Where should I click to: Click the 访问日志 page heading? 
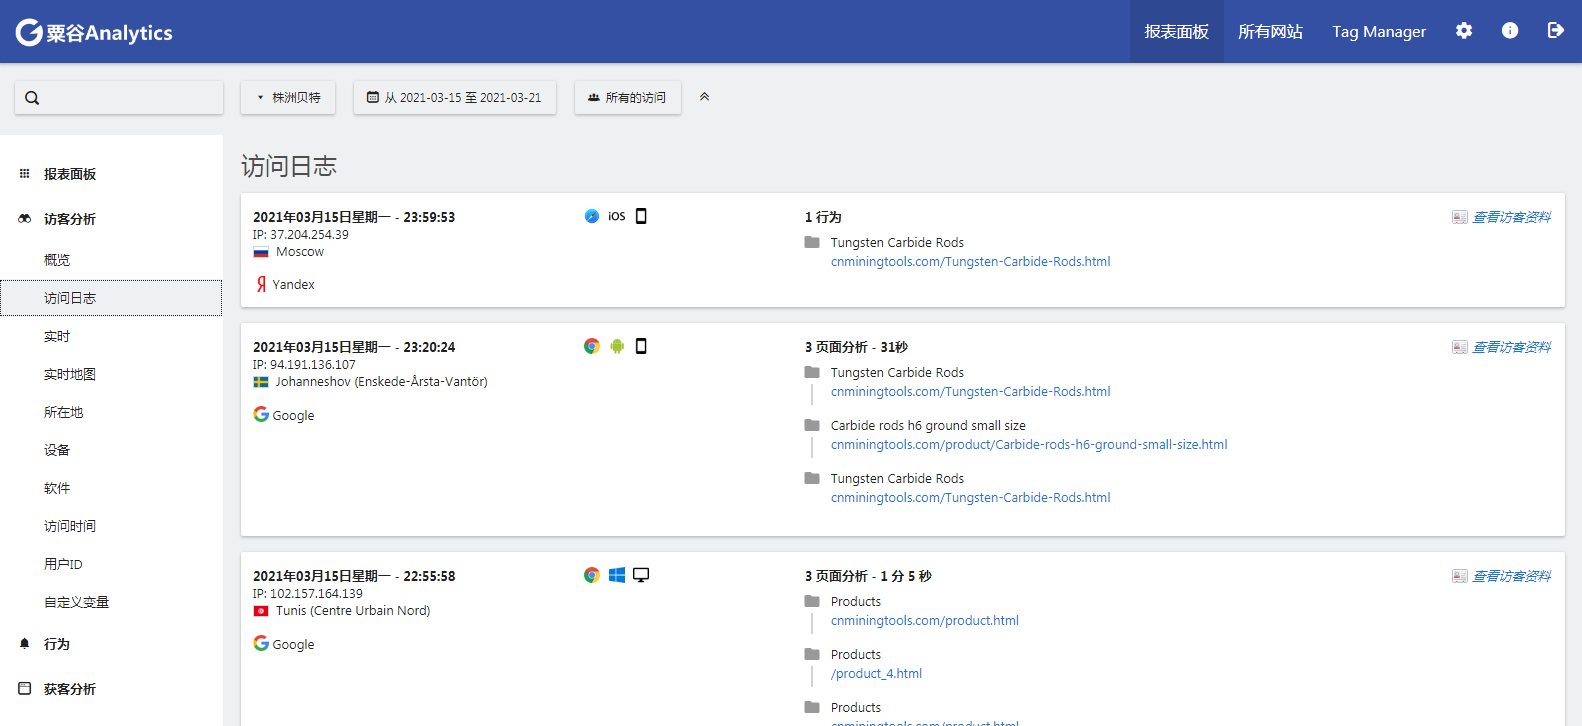(x=289, y=166)
